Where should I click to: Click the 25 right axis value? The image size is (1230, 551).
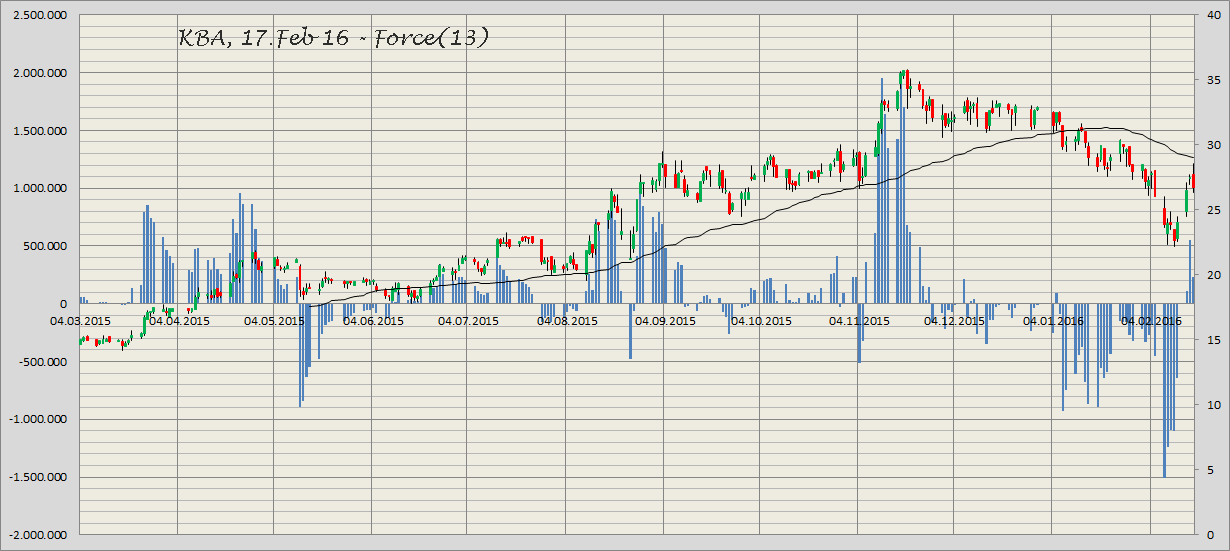point(1211,210)
